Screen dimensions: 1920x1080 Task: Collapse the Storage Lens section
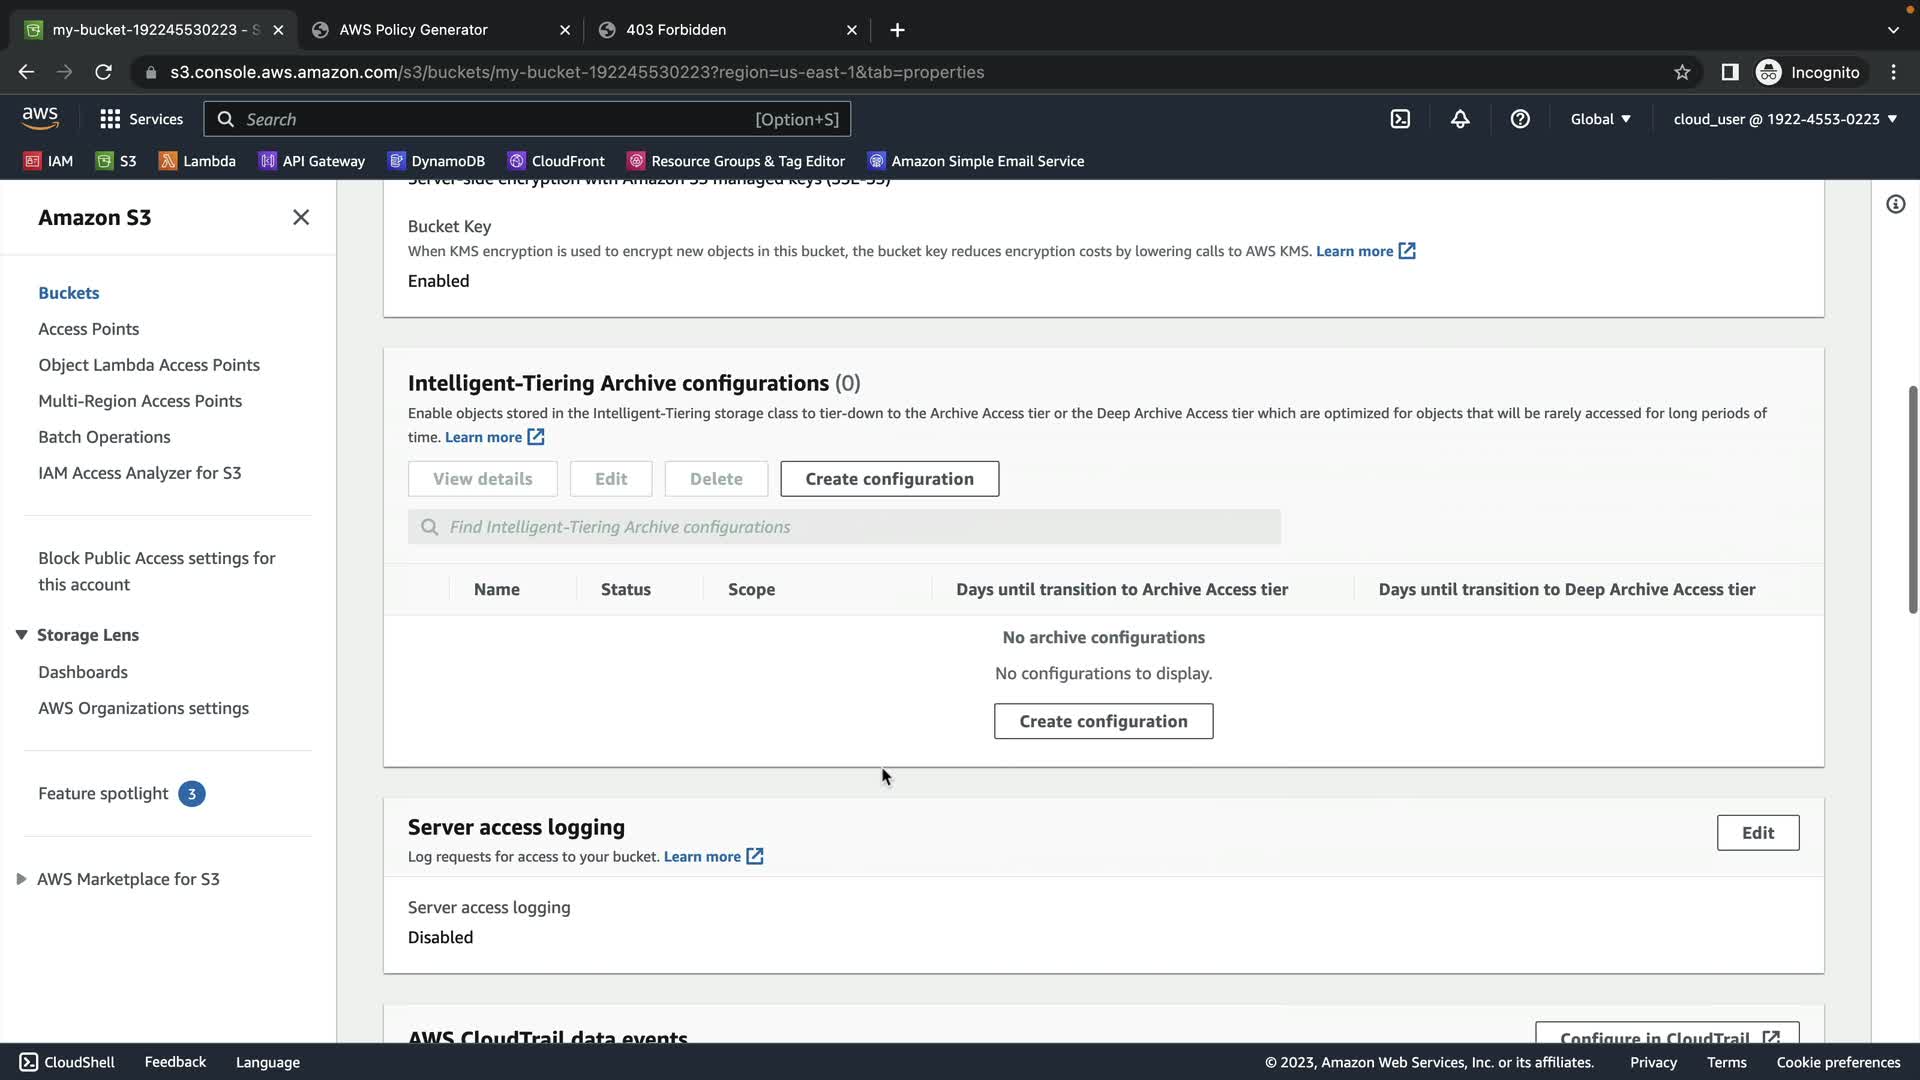pos(21,635)
